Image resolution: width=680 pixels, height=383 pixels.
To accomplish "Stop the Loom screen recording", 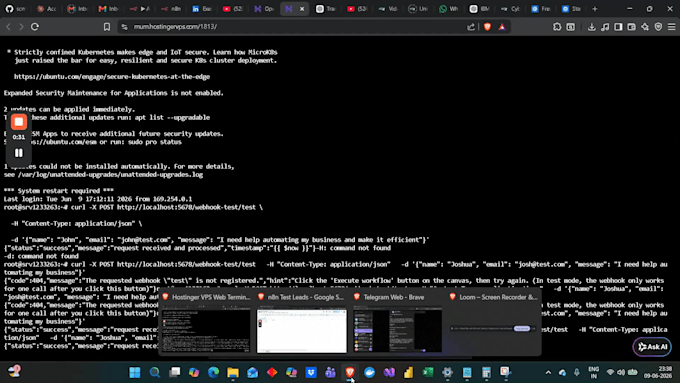I will coord(19,122).
